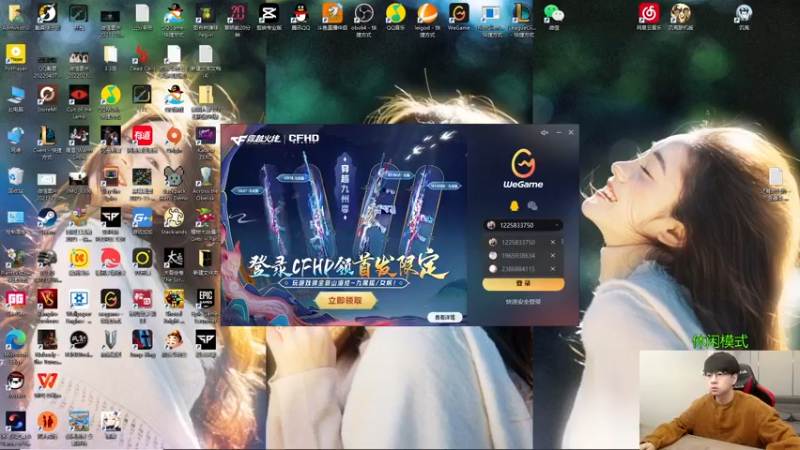Open the LeagueClient shortcut in top row
The height and width of the screenshot is (450, 800).
tap(522, 19)
